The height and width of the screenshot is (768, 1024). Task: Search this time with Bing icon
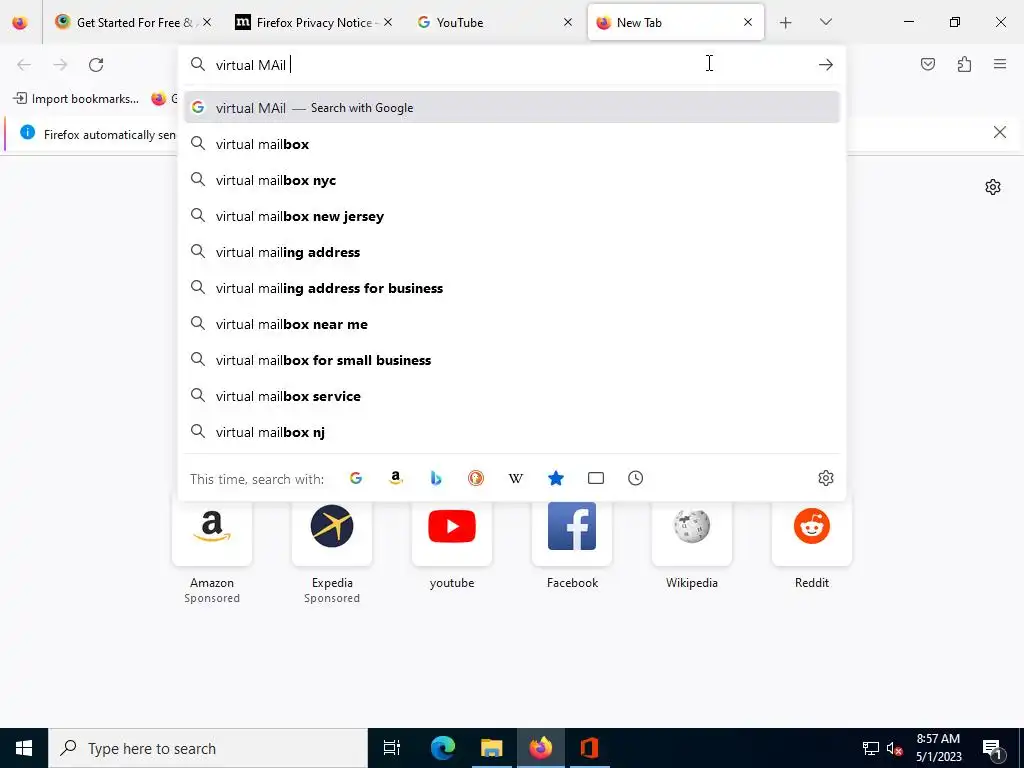(x=436, y=478)
